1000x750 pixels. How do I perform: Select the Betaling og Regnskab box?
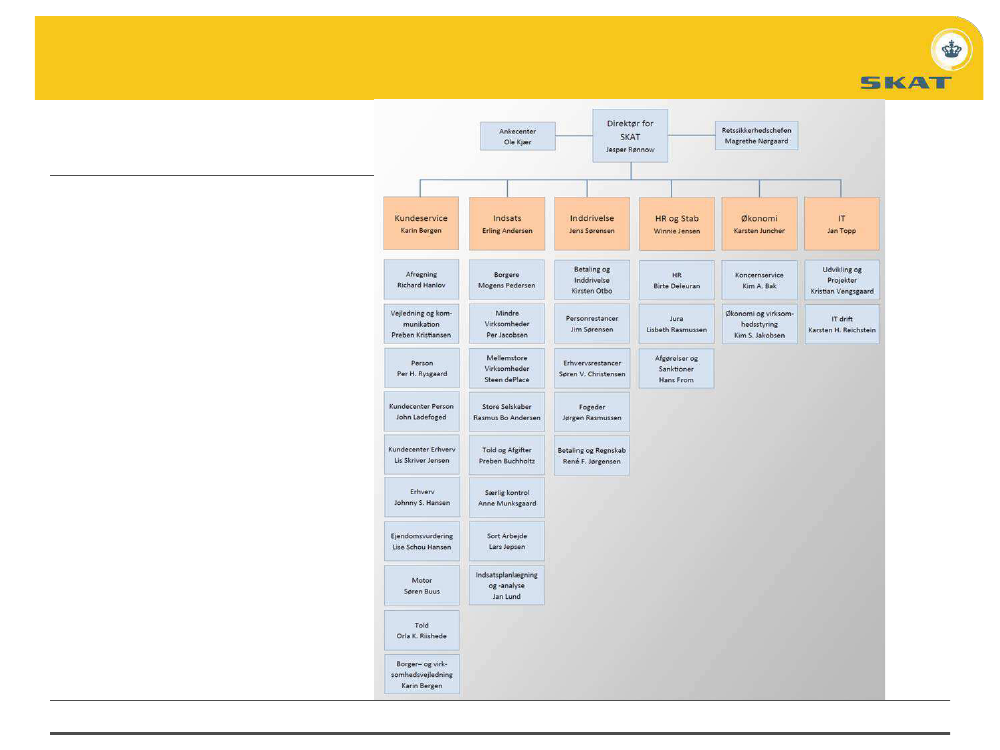[x=592, y=455]
